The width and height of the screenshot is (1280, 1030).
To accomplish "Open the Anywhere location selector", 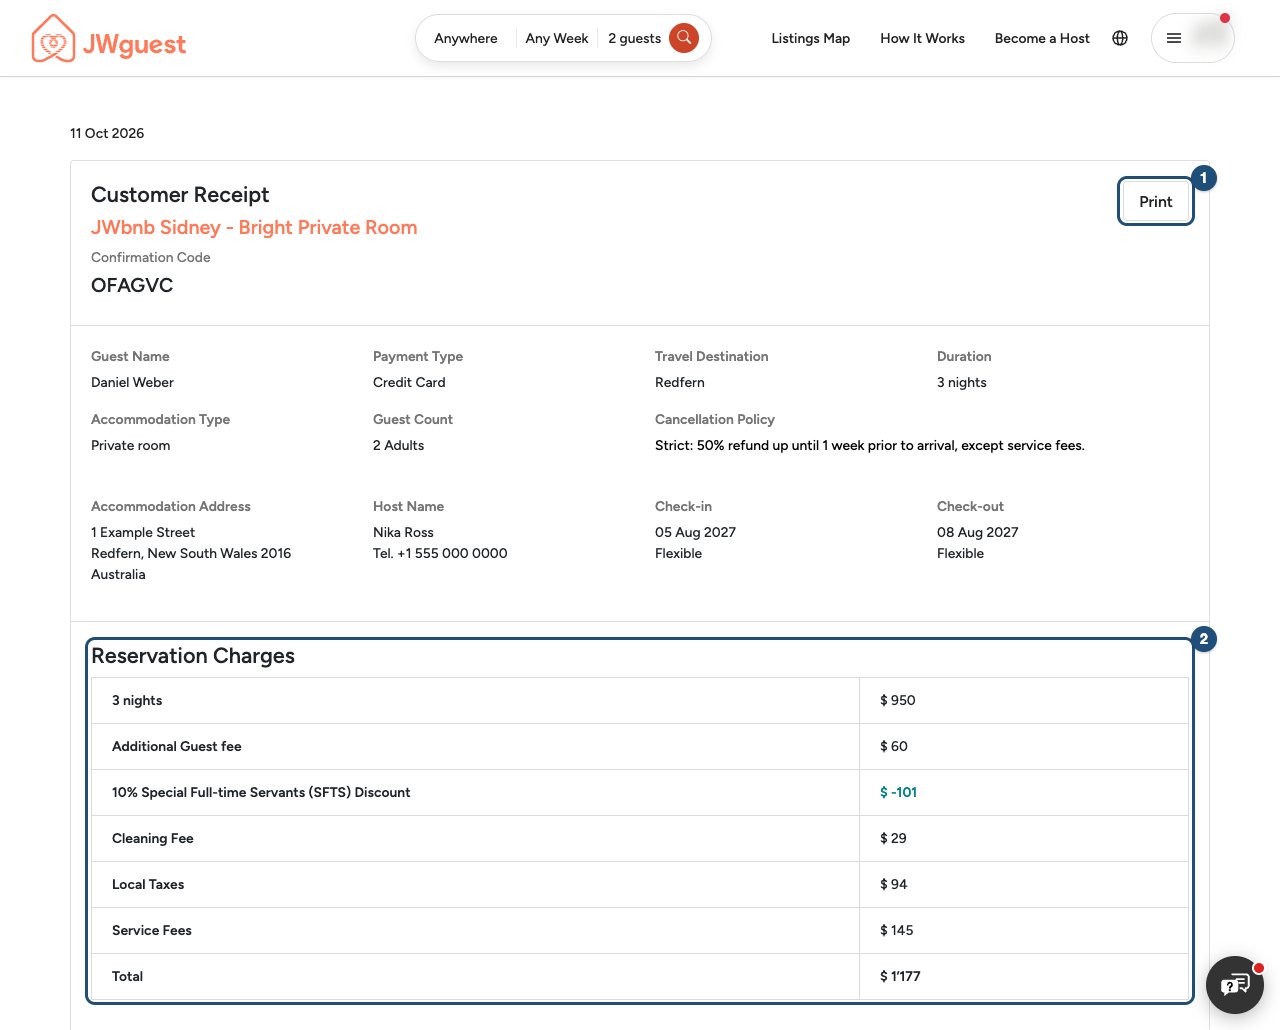I will point(466,38).
